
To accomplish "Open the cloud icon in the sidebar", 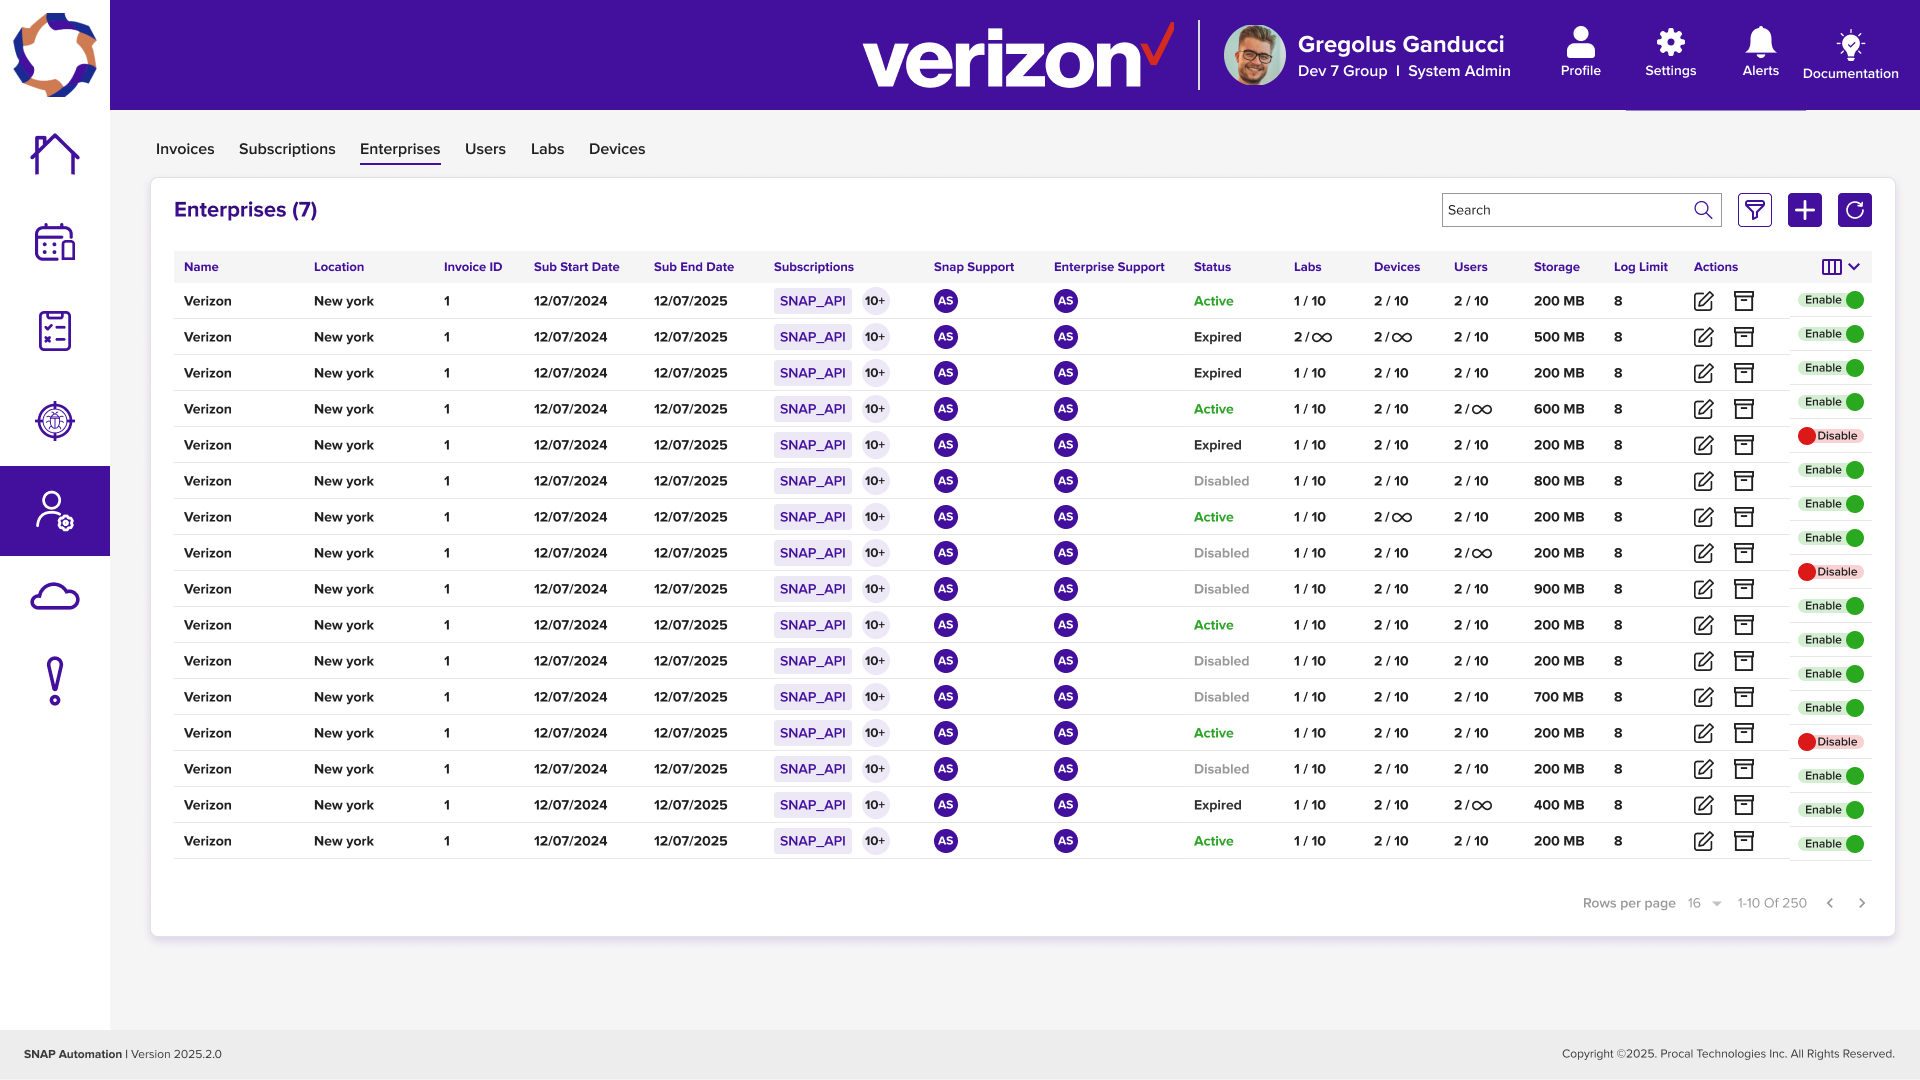I will click(x=55, y=597).
